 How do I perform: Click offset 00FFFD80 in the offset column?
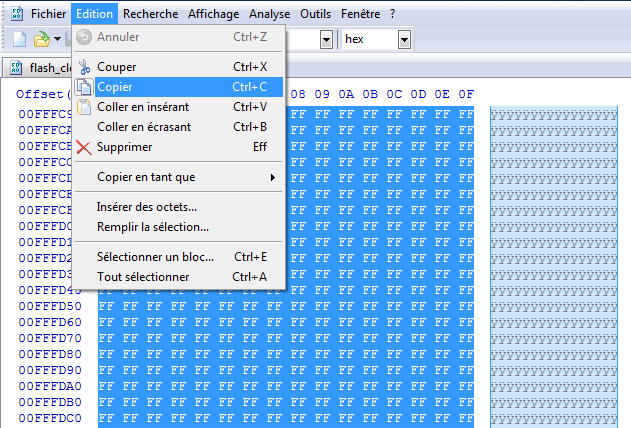pos(48,354)
